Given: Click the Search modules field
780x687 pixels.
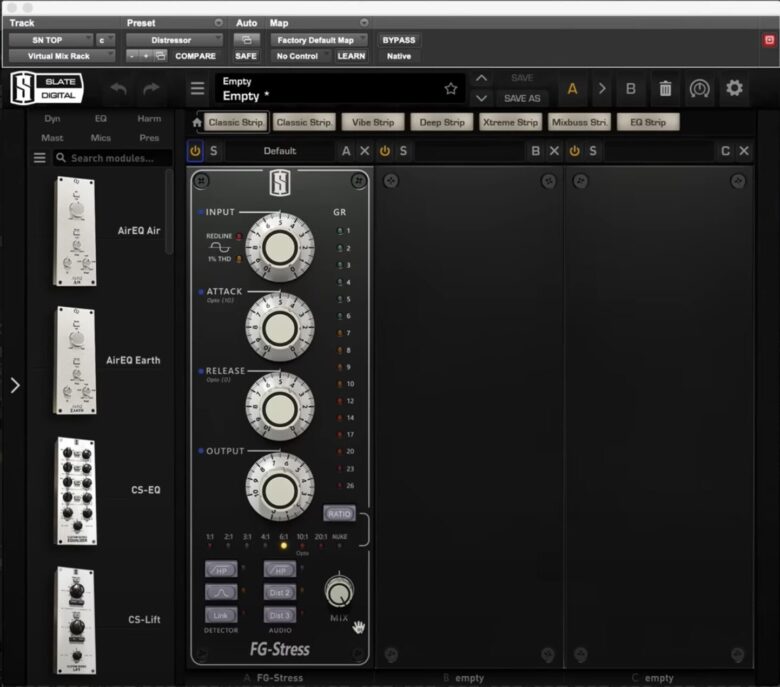Looking at the screenshot, I should click(113, 158).
